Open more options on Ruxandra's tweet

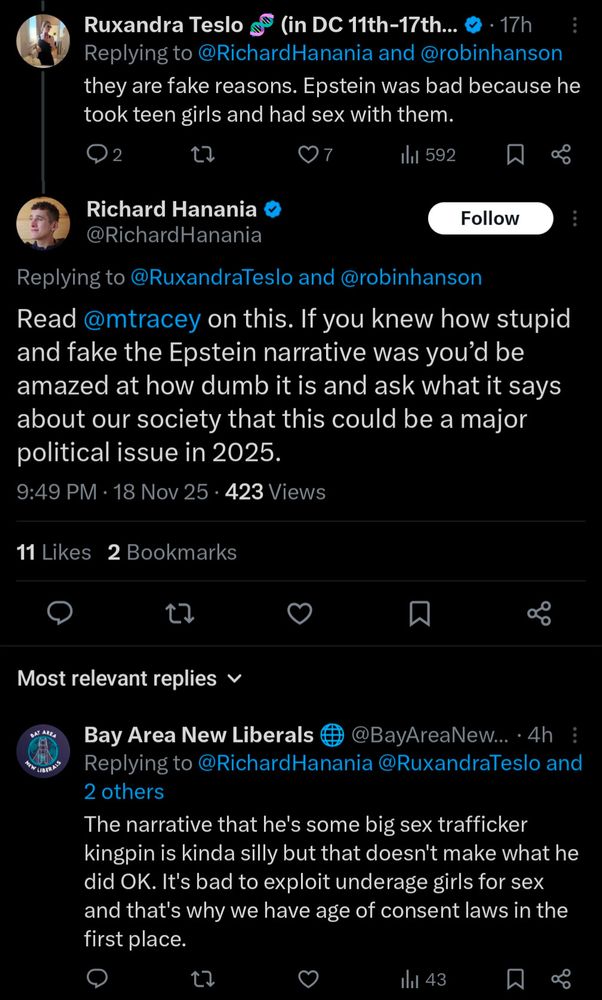click(x=573, y=25)
